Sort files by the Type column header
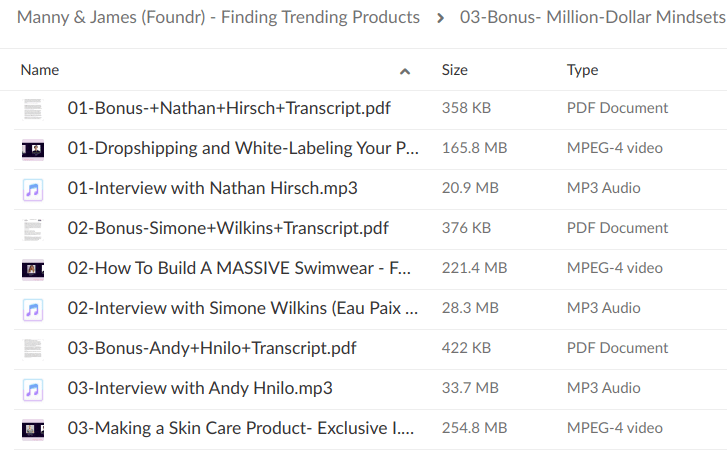 582,70
